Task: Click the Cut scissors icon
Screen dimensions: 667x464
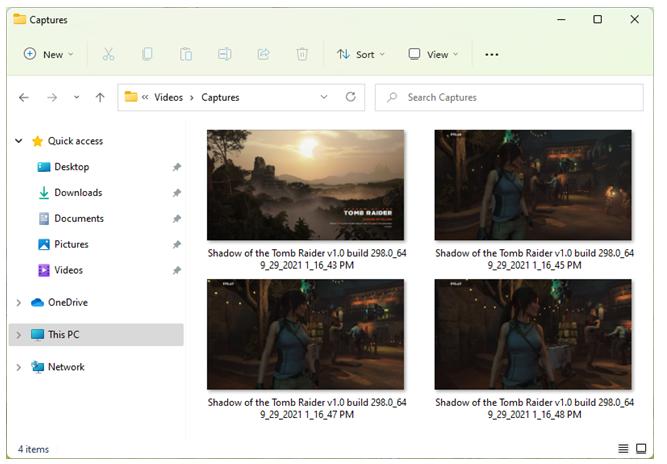Action: 108,54
